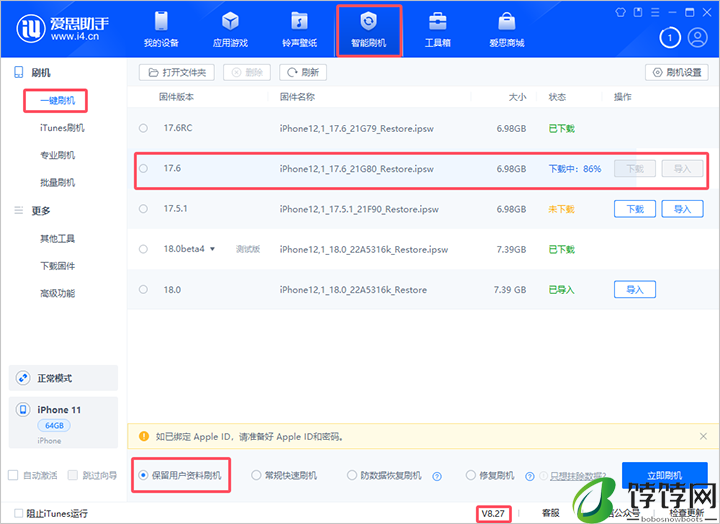
Task: Select firmware 17.6RC radio button
Action: point(143,128)
